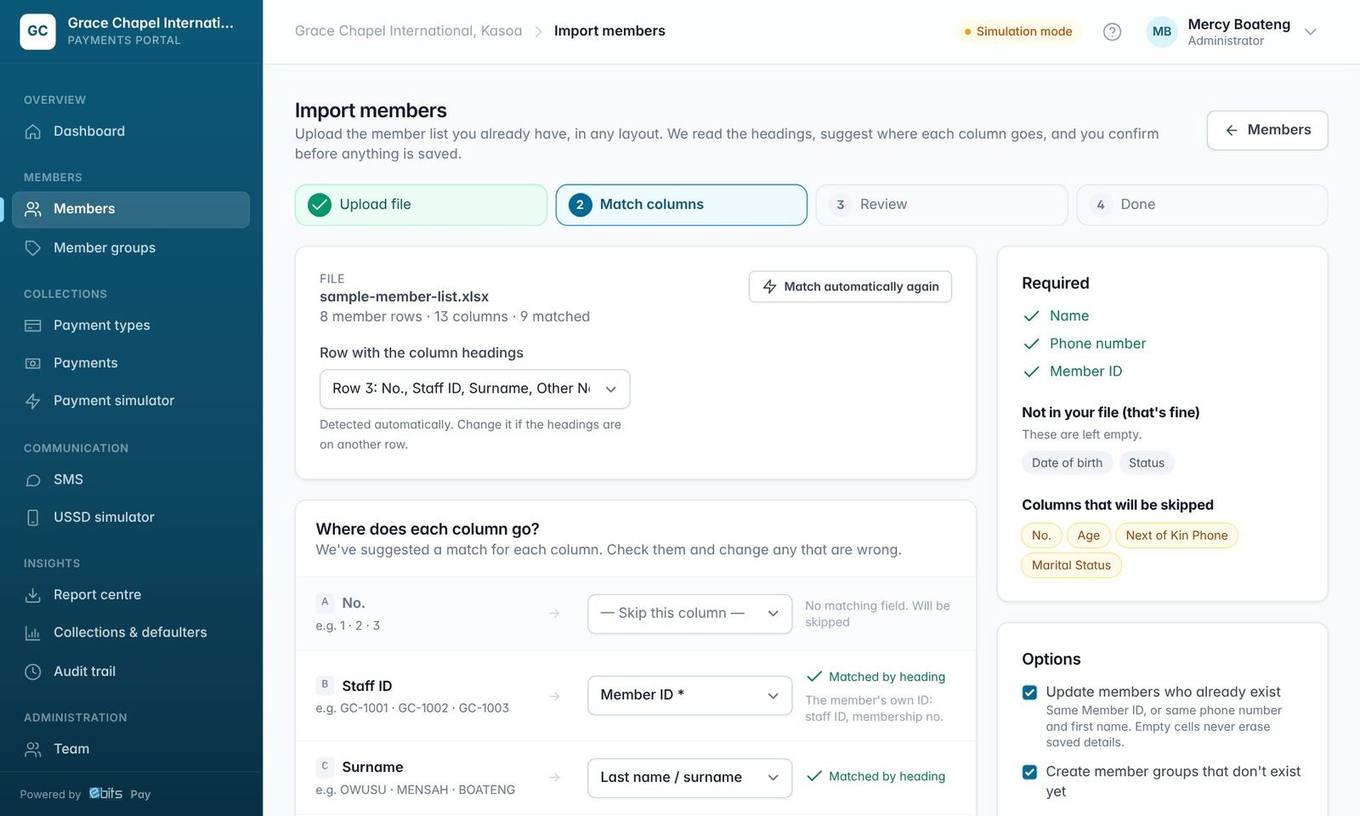
Task: Click the Audit trail clock icon
Action: click(33, 672)
